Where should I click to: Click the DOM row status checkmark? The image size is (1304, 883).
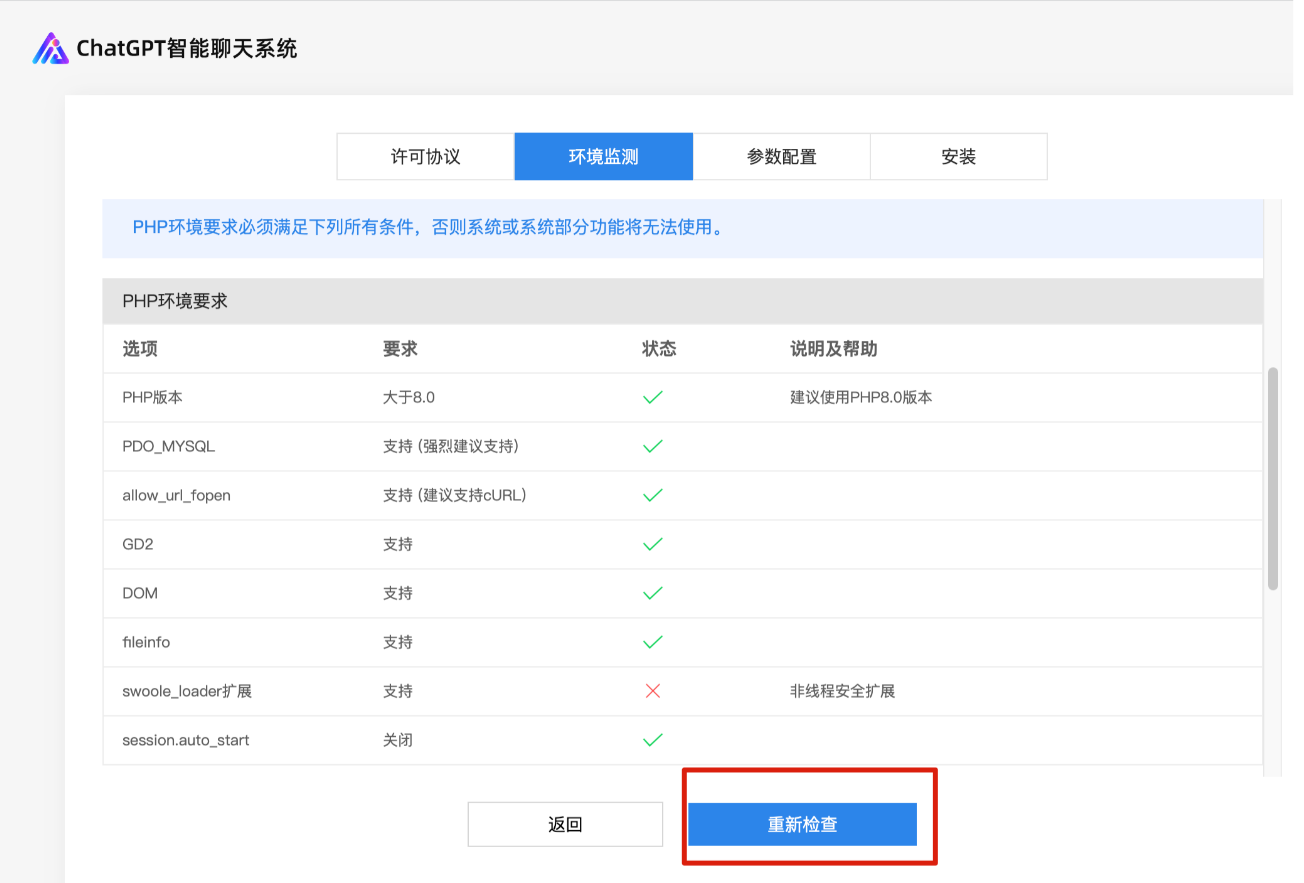tap(653, 593)
